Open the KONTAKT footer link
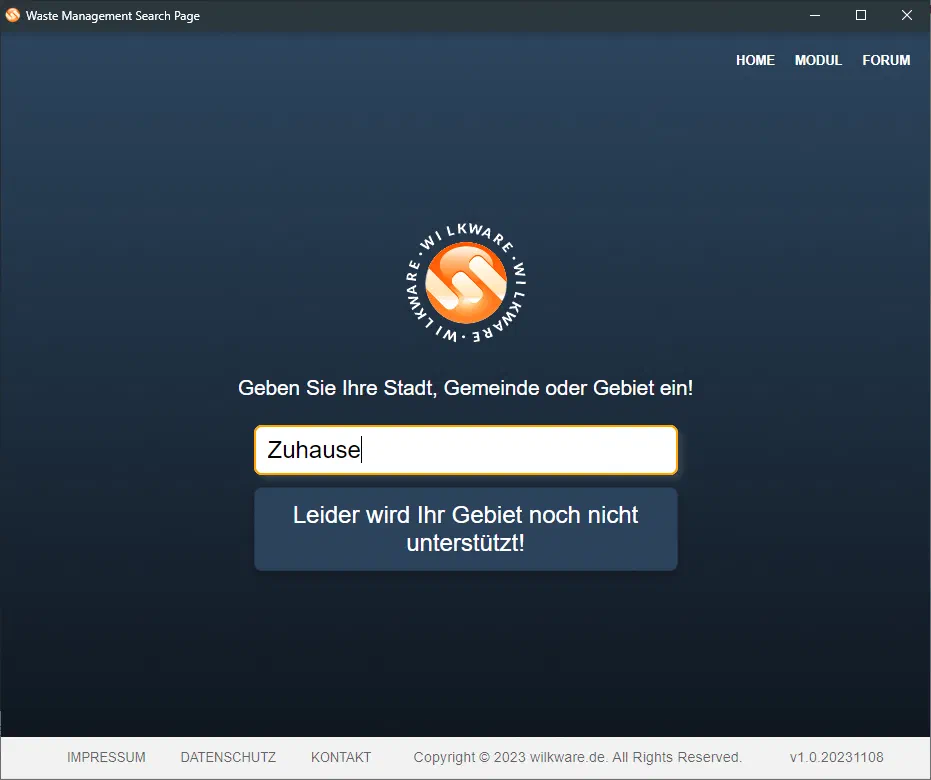This screenshot has width=931, height=780. [341, 757]
